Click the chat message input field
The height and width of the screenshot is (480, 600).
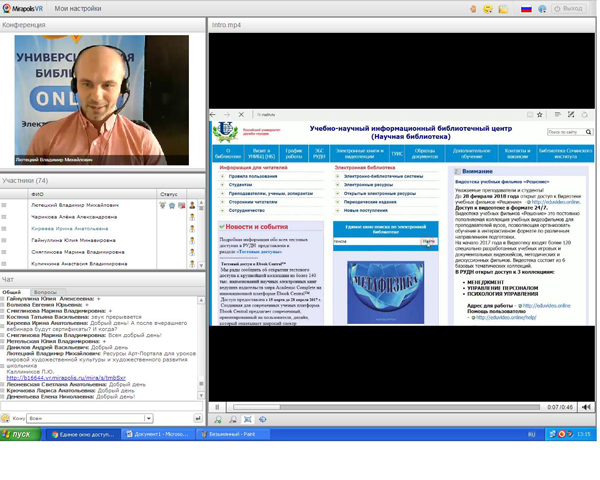(101, 406)
